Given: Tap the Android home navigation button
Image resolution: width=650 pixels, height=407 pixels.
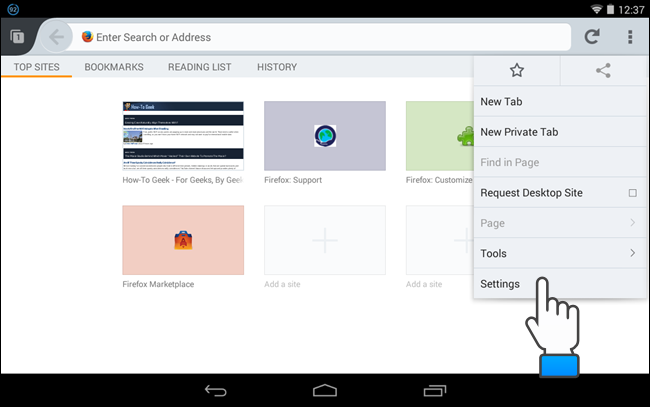Looking at the screenshot, I should pyautogui.click(x=325, y=390).
